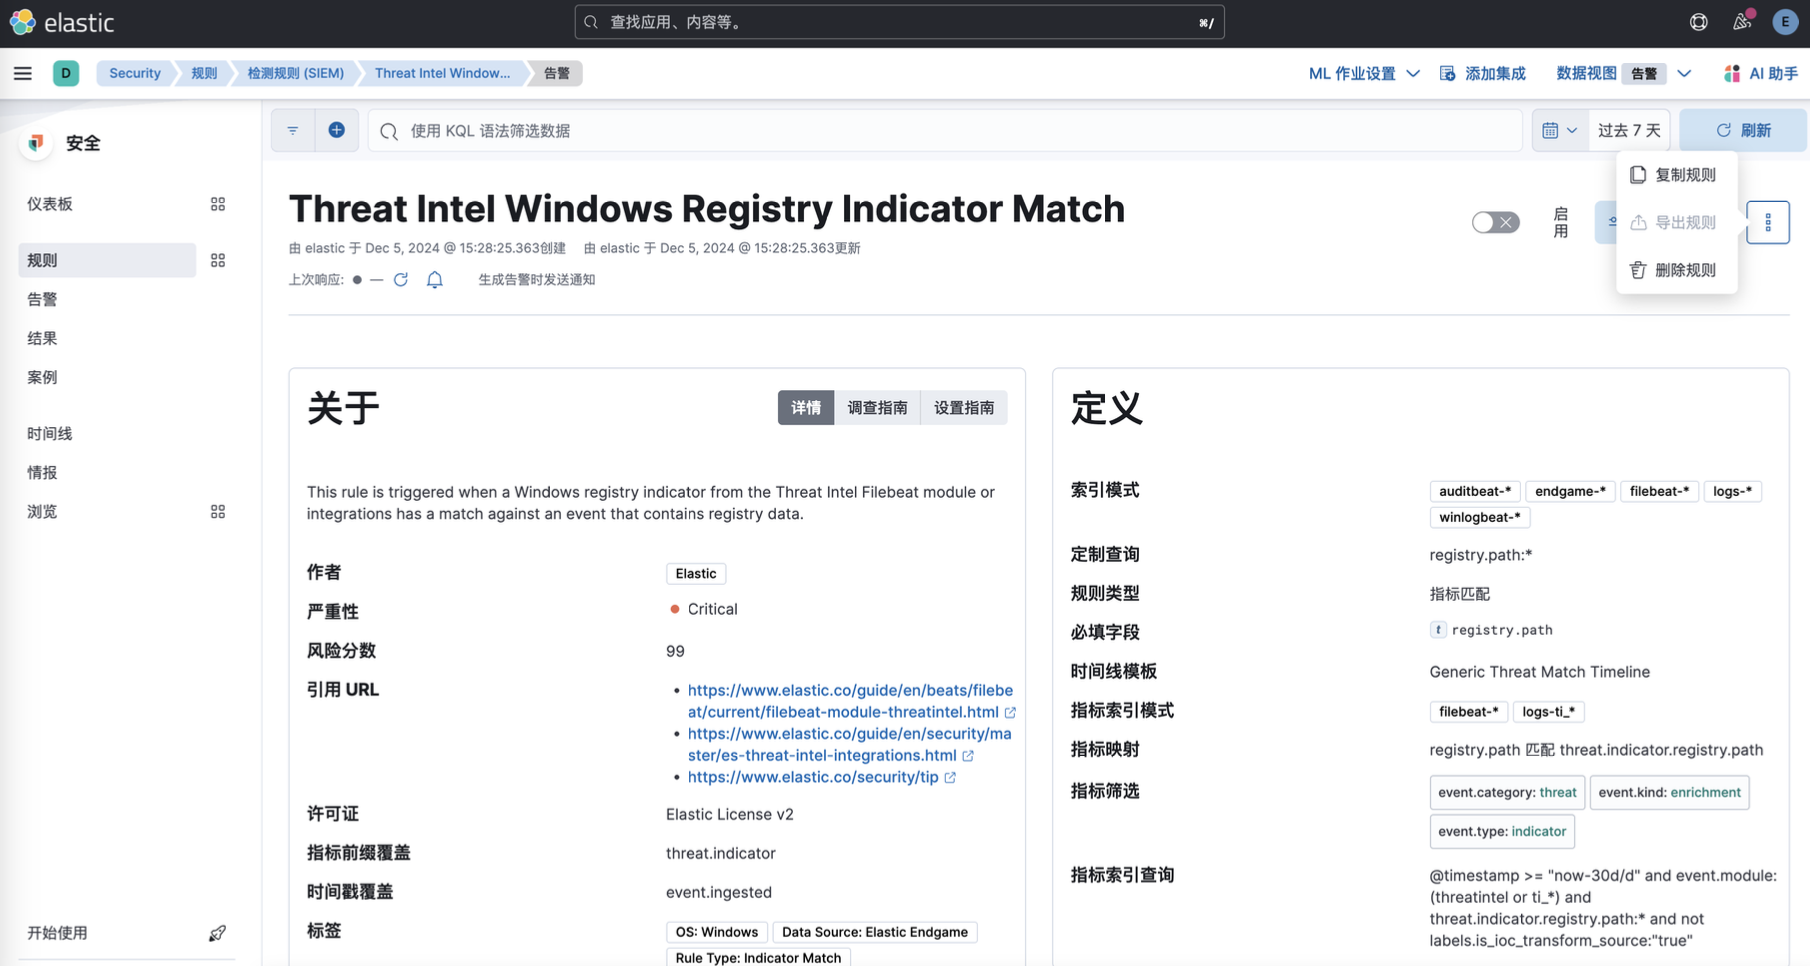Click the 开始使用 get started link
This screenshot has width=1810, height=966.
click(57, 933)
